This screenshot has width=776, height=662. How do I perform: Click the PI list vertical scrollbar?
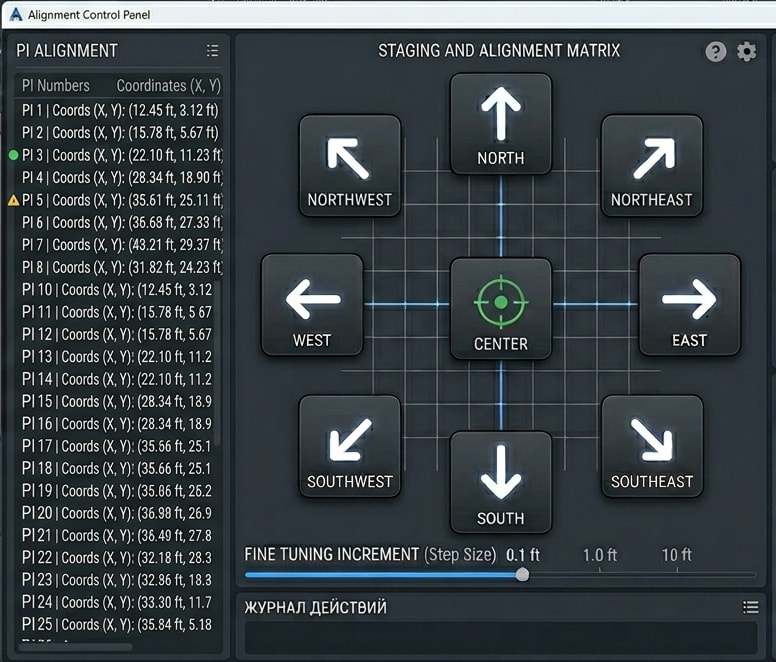click(x=218, y=364)
